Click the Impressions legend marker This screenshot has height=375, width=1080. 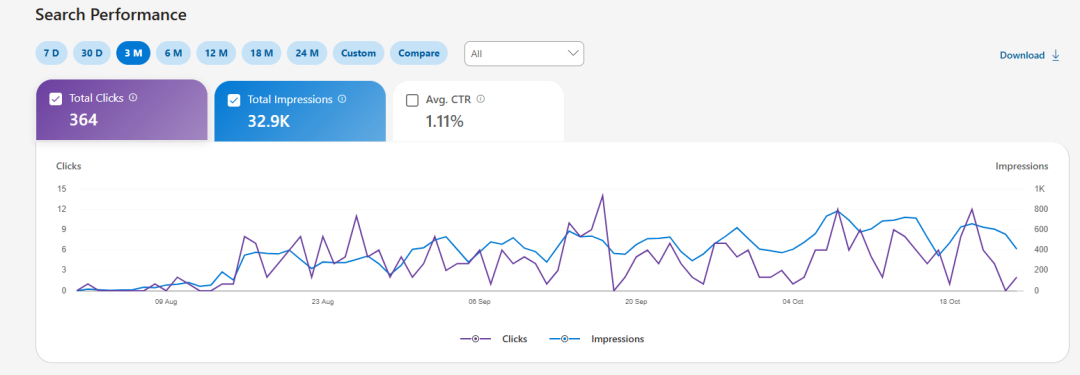click(565, 339)
